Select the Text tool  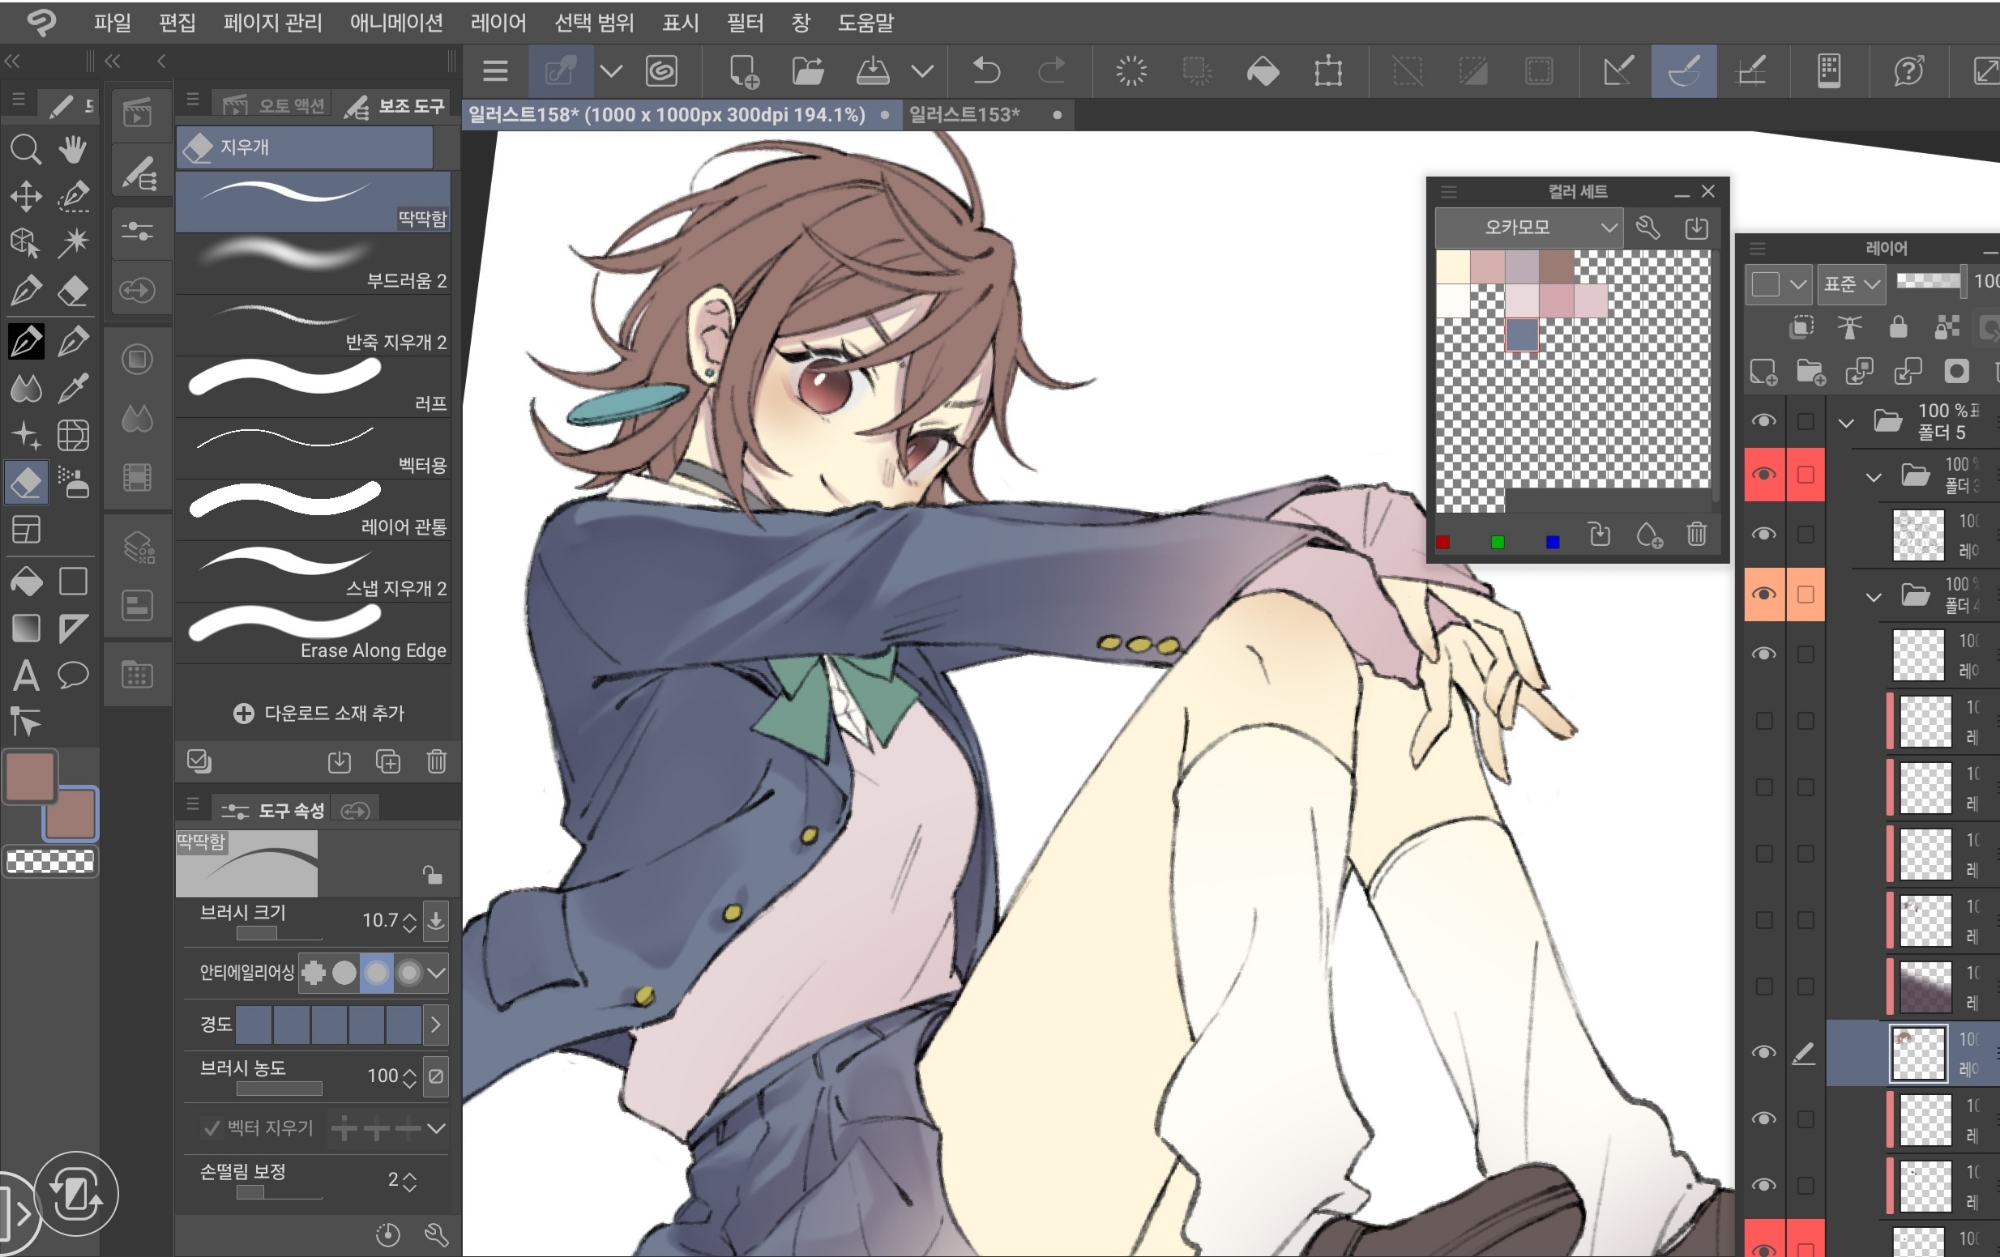point(26,676)
